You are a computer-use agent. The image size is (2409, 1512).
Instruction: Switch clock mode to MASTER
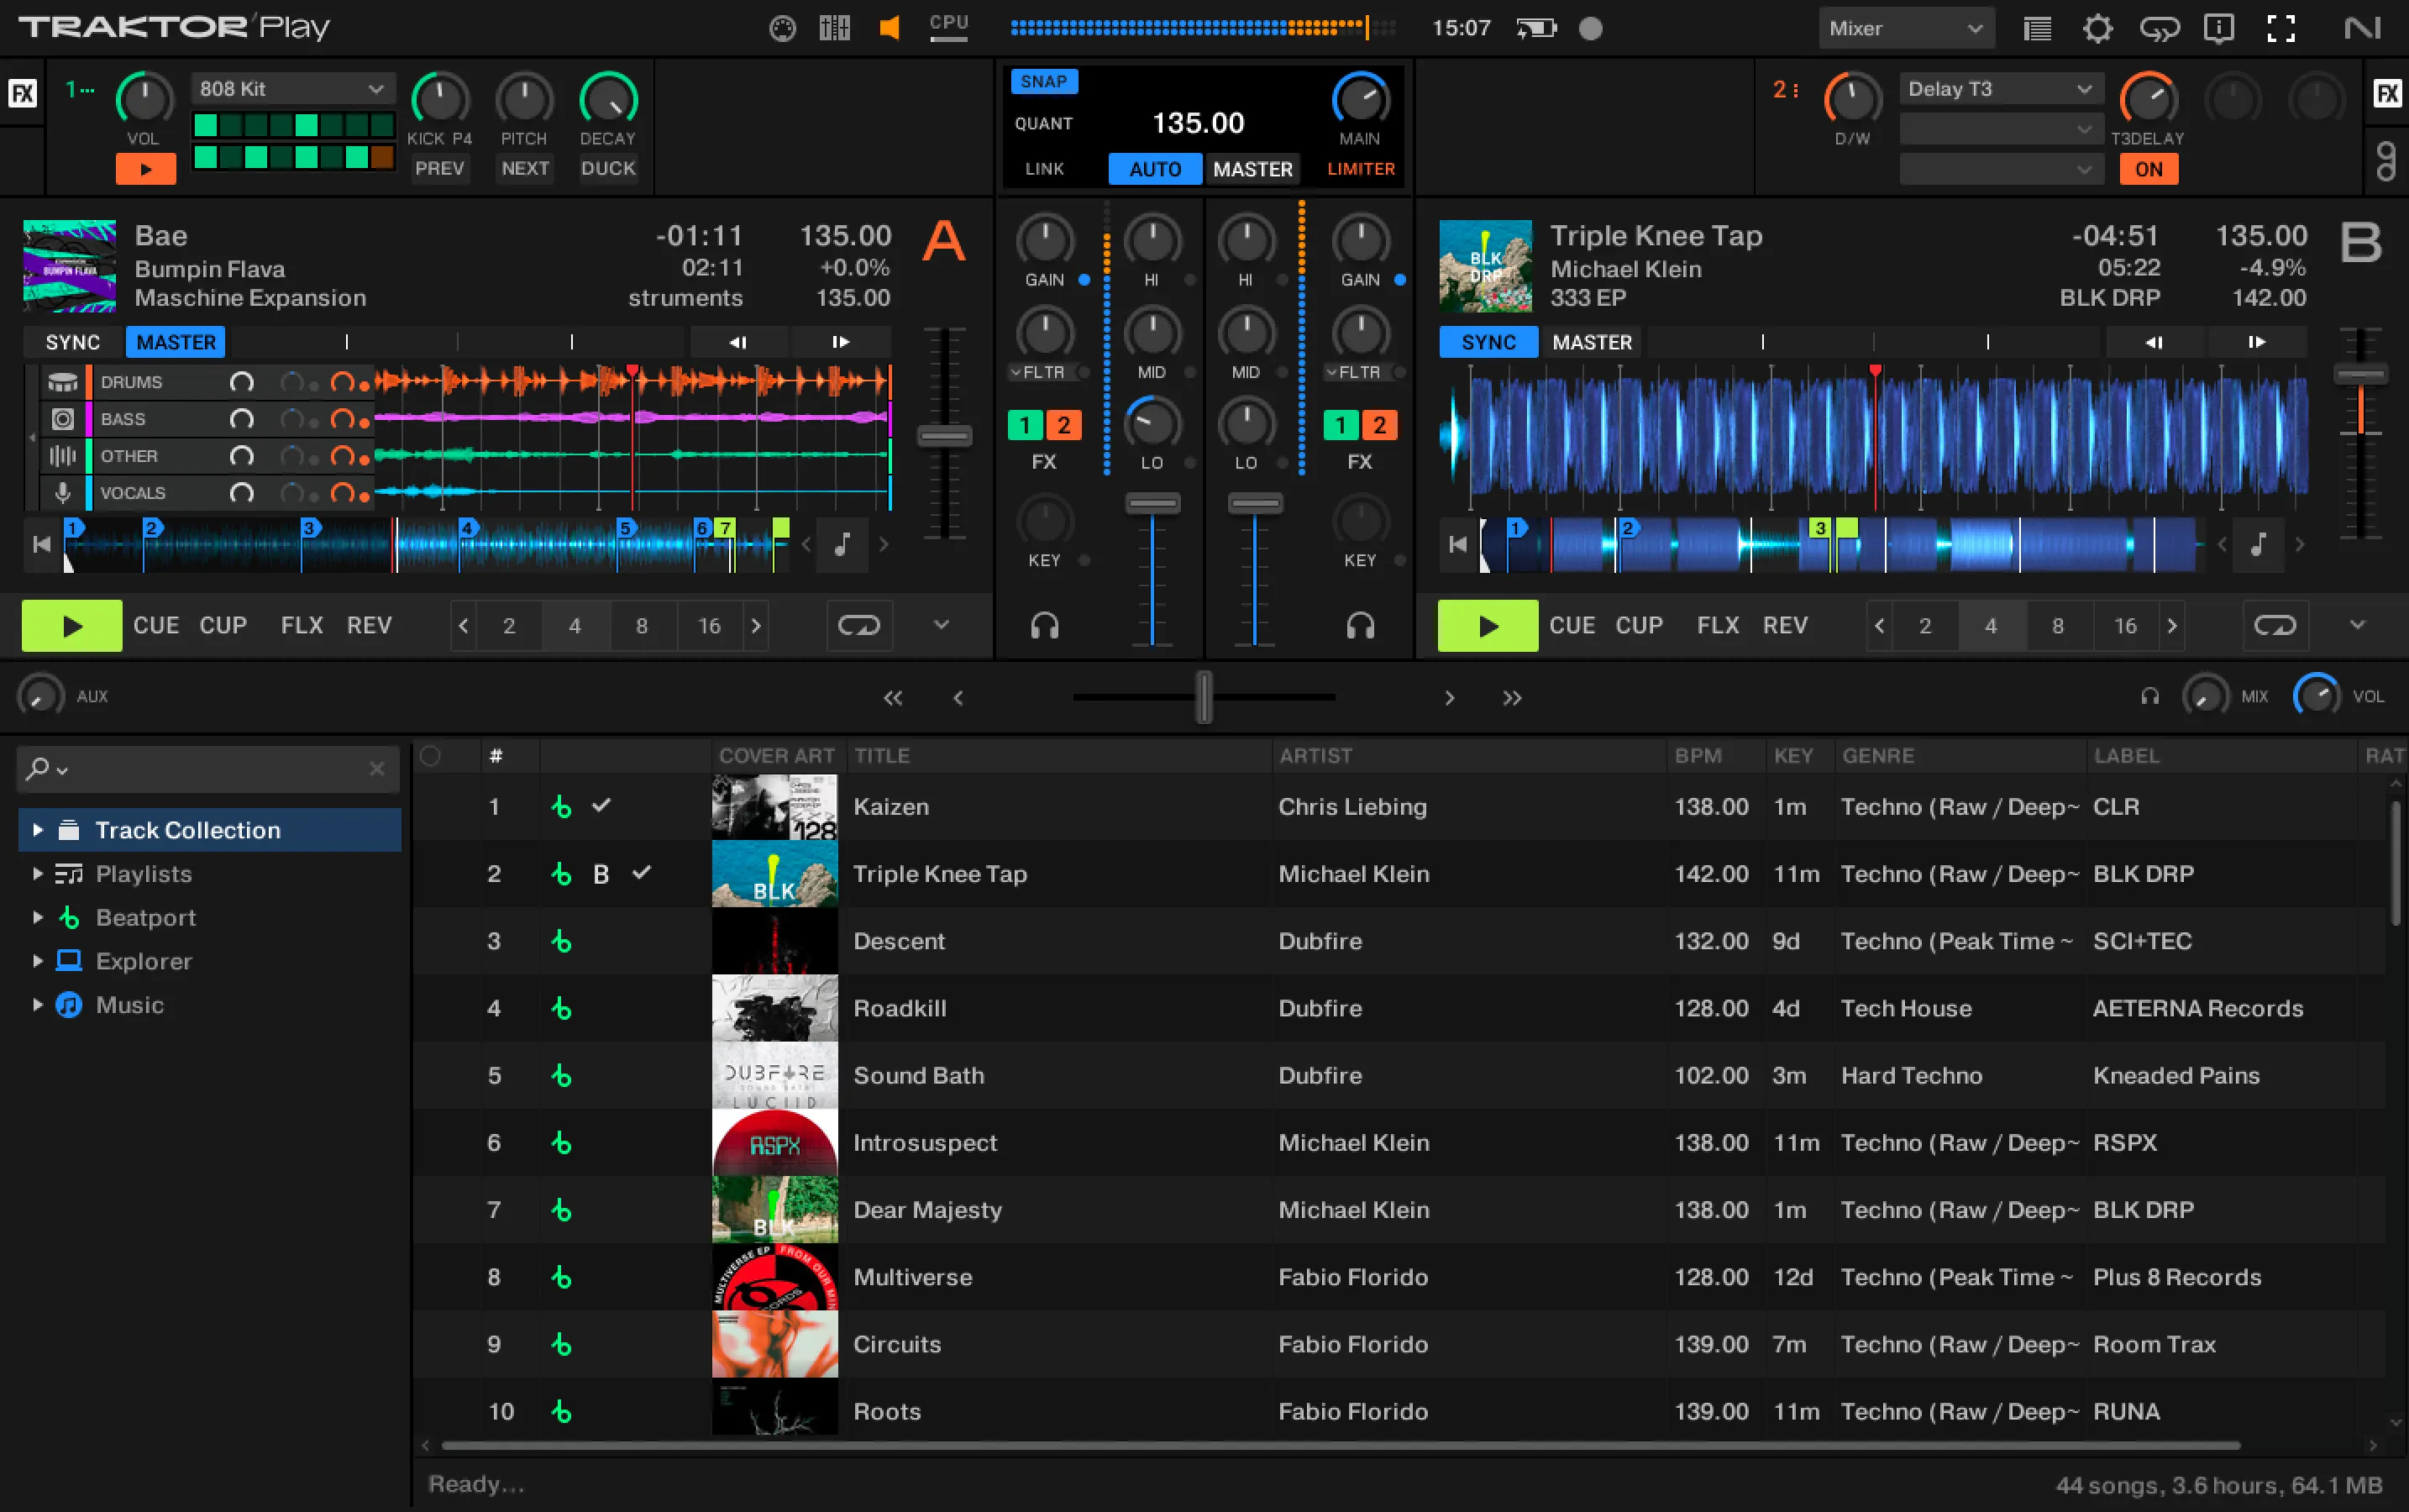point(1252,169)
